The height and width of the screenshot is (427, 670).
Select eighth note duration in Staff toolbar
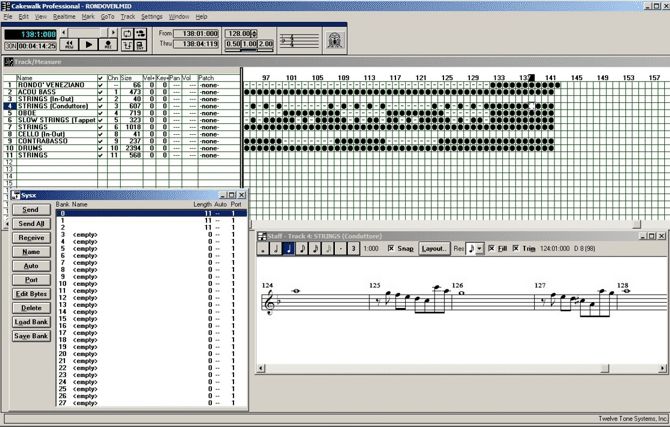click(x=302, y=248)
